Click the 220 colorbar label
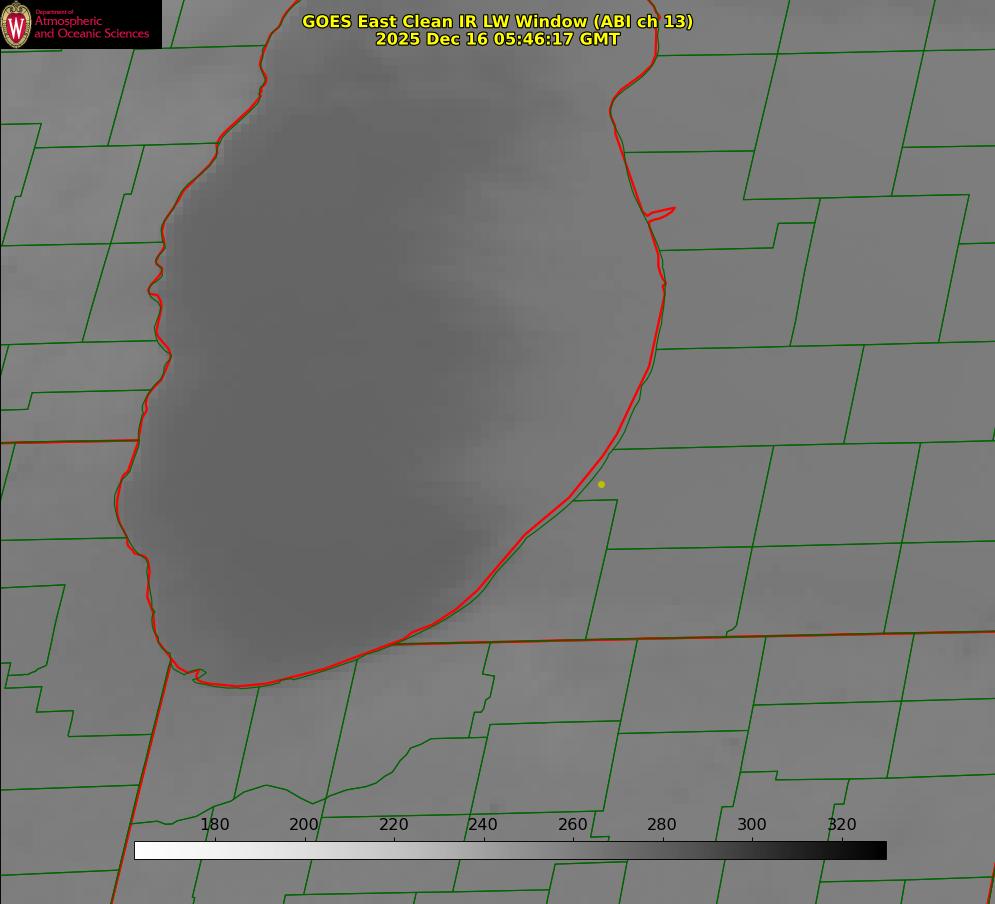Viewport: 995px width, 904px height. (393, 824)
